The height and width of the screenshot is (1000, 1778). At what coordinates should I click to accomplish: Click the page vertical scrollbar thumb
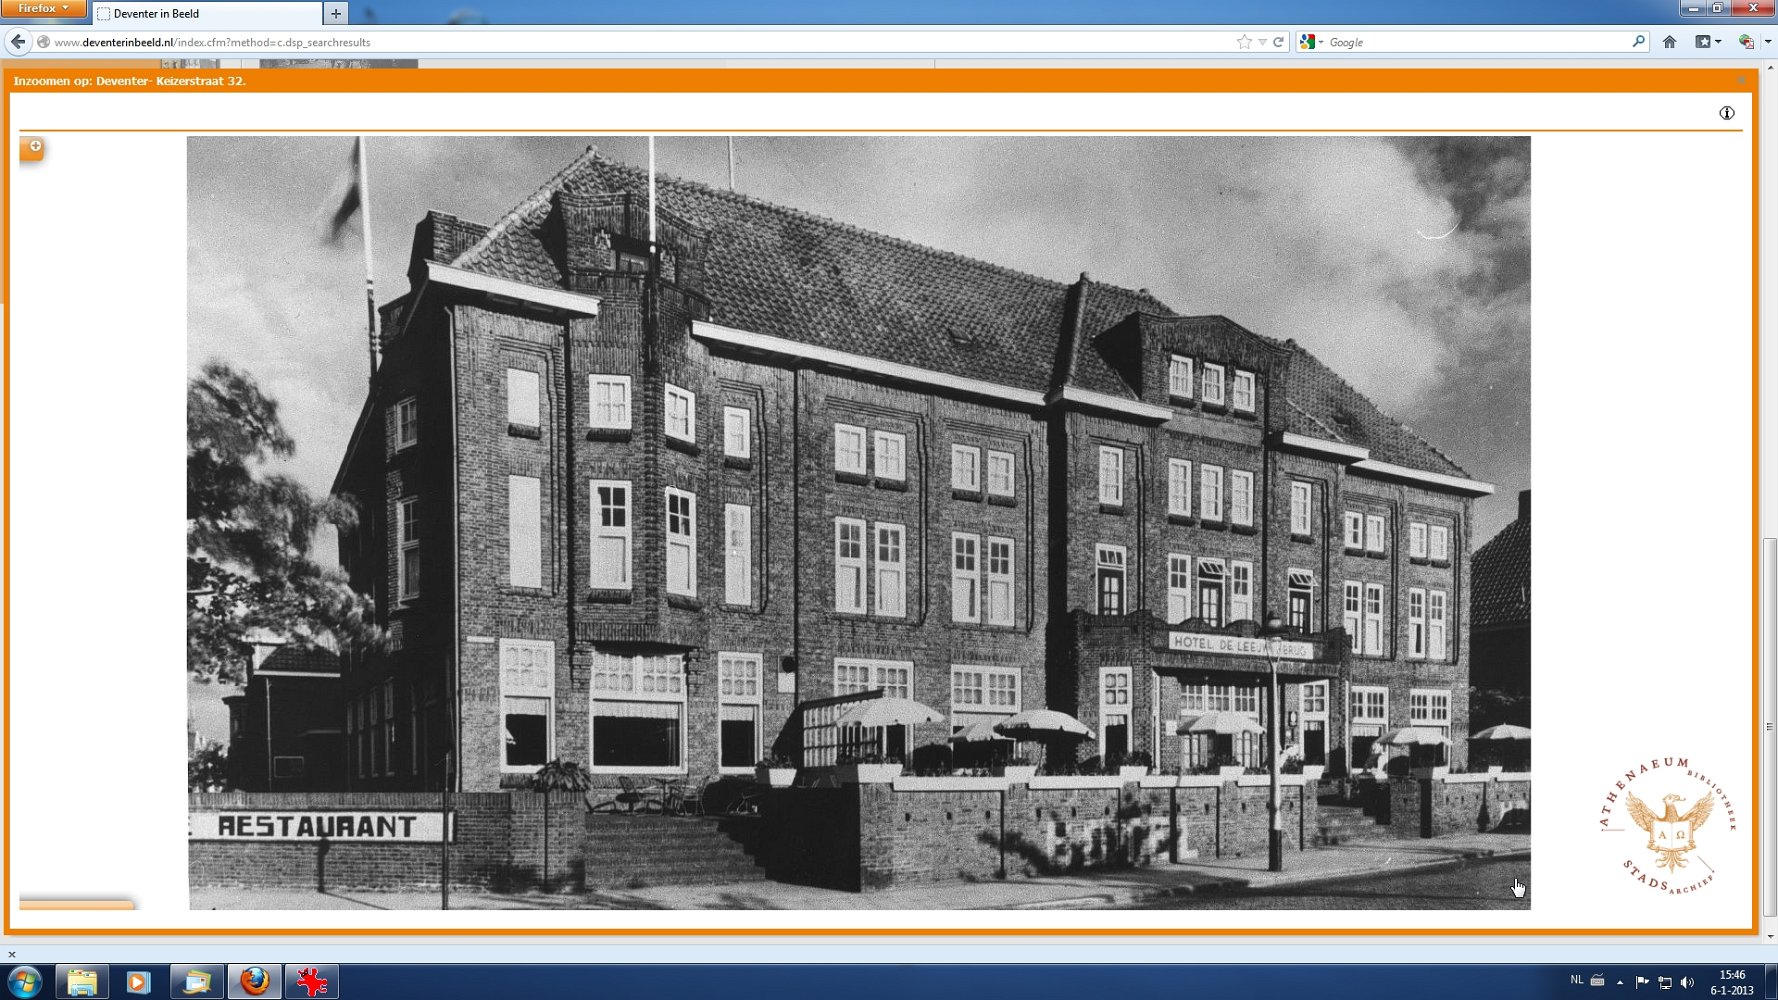[x=1770, y=727]
